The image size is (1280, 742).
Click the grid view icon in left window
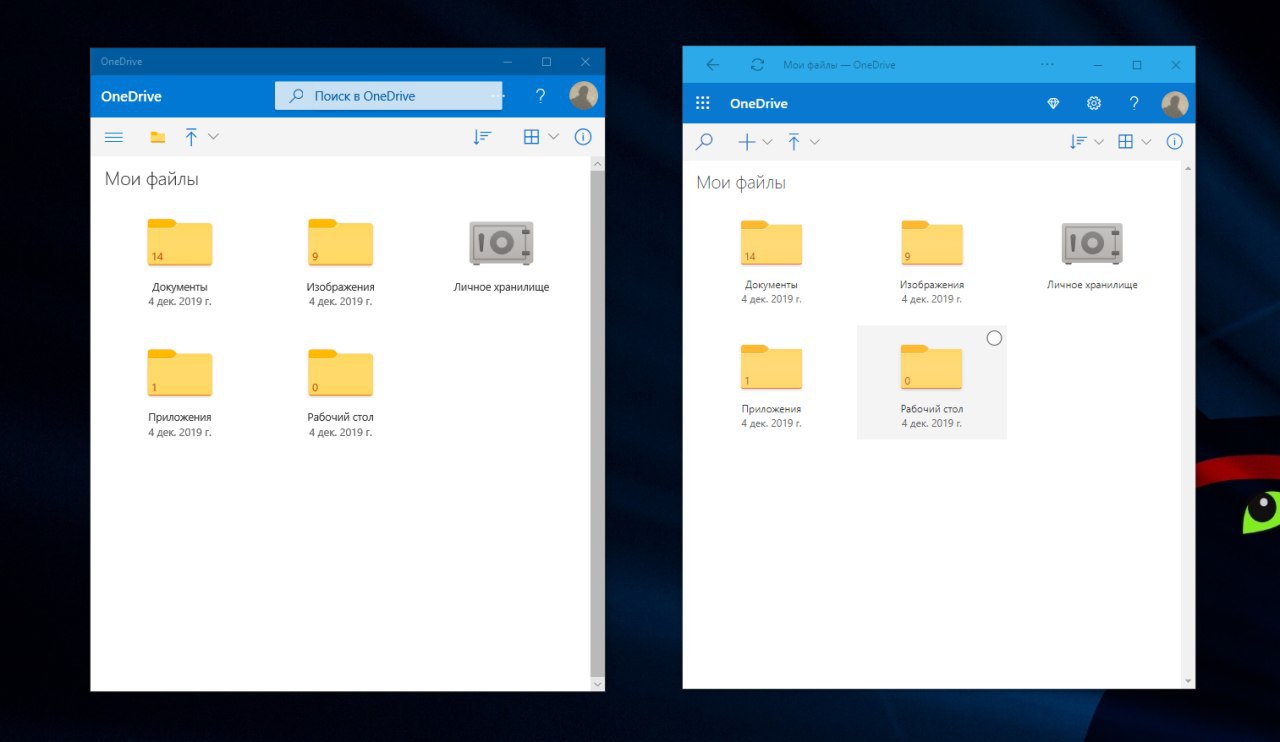tap(532, 137)
